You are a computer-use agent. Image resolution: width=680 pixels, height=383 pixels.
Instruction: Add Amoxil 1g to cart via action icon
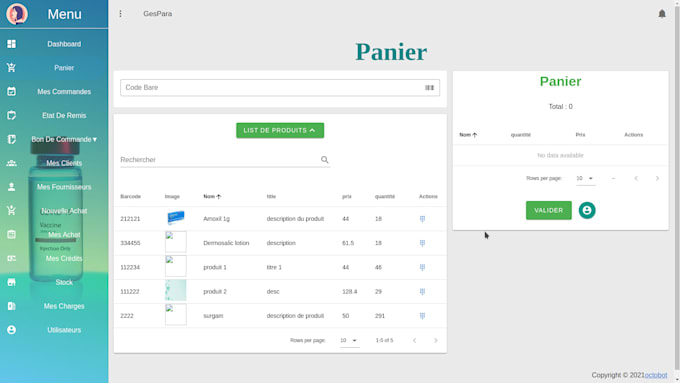(422, 219)
